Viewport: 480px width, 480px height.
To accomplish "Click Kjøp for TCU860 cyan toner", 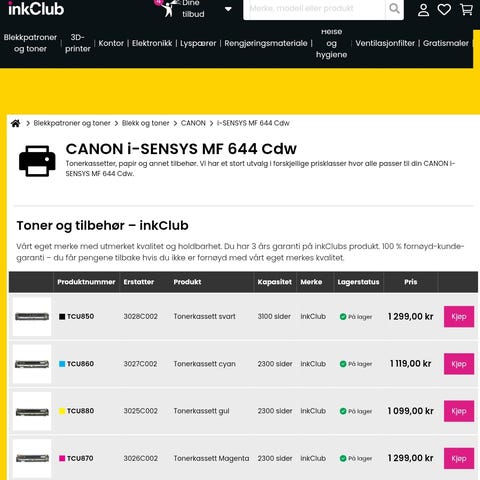I will (459, 364).
